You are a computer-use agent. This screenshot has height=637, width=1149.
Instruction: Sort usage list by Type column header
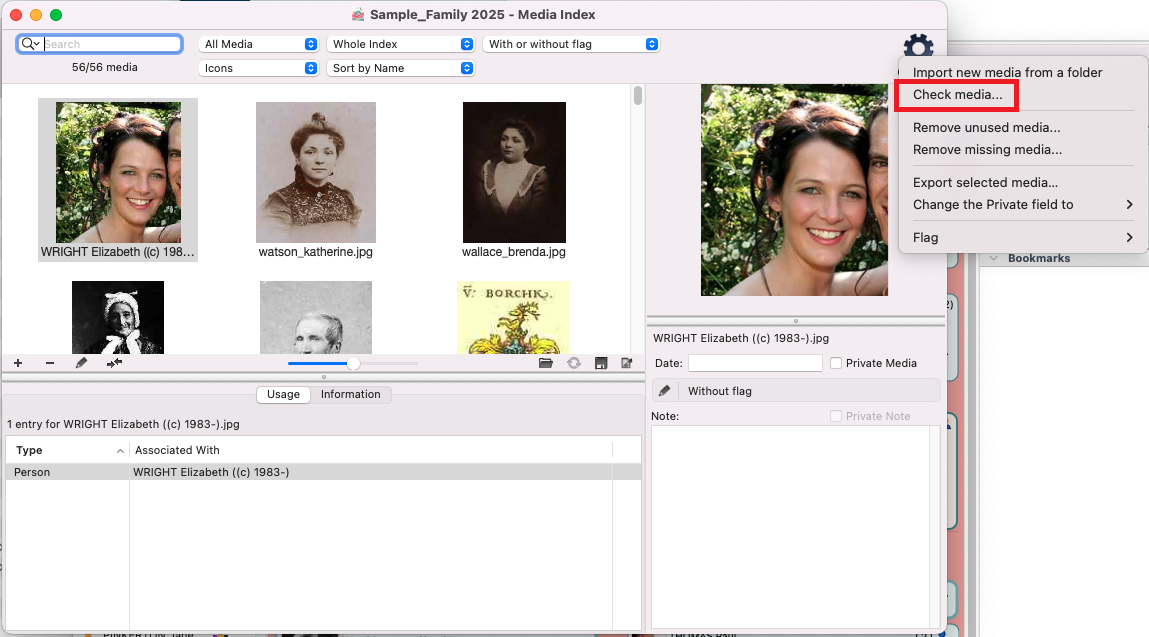click(66, 450)
